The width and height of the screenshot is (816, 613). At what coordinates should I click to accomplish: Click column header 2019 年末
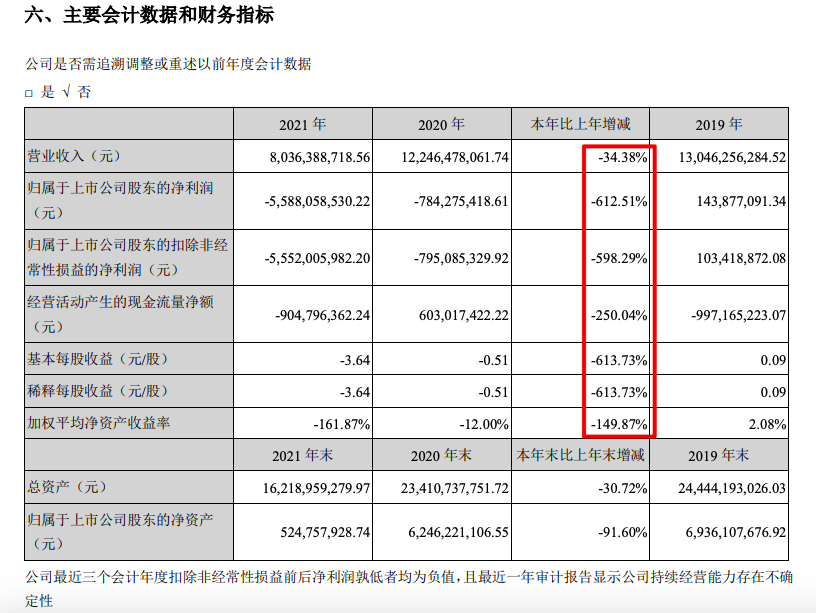tap(719, 456)
